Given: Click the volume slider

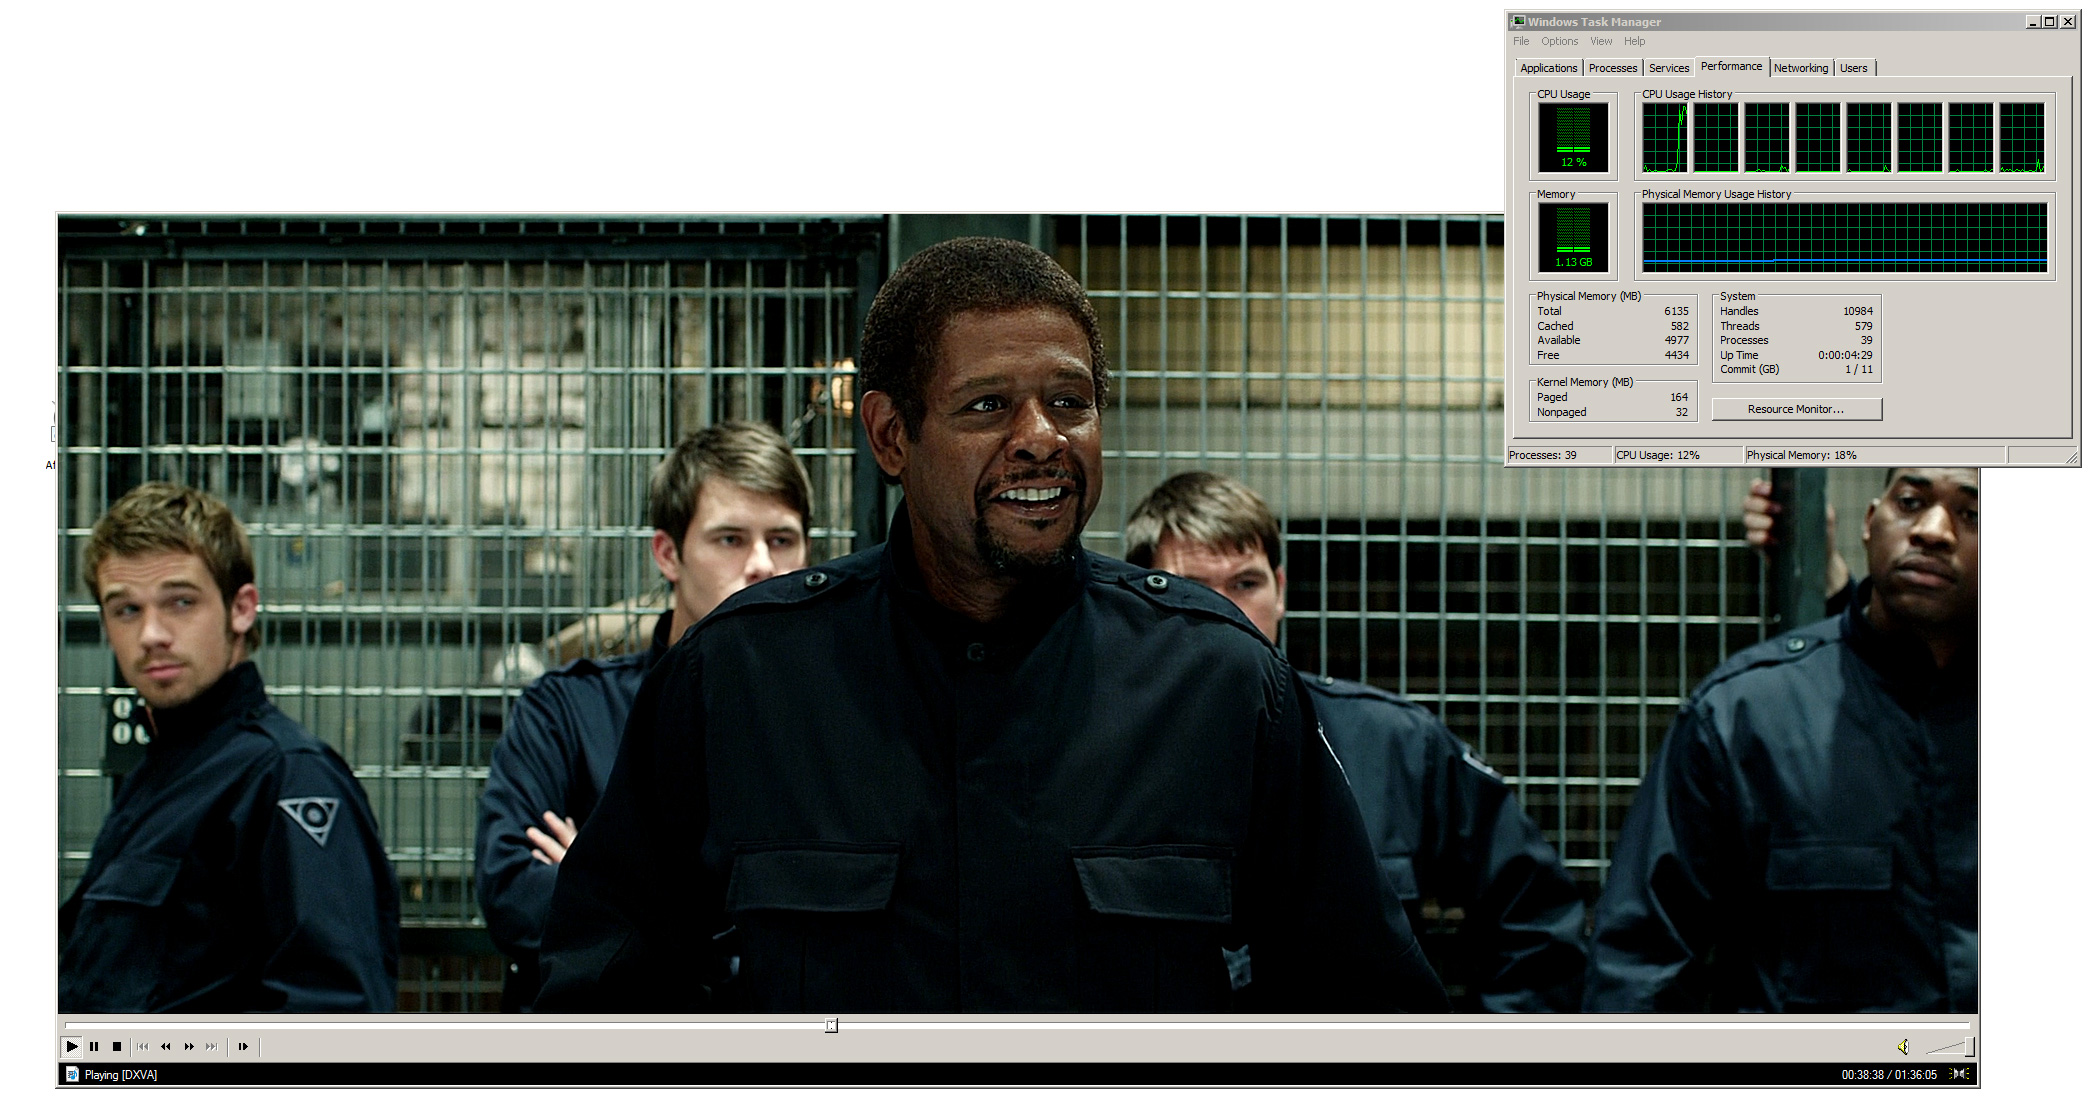Looking at the screenshot, I should (1950, 1047).
